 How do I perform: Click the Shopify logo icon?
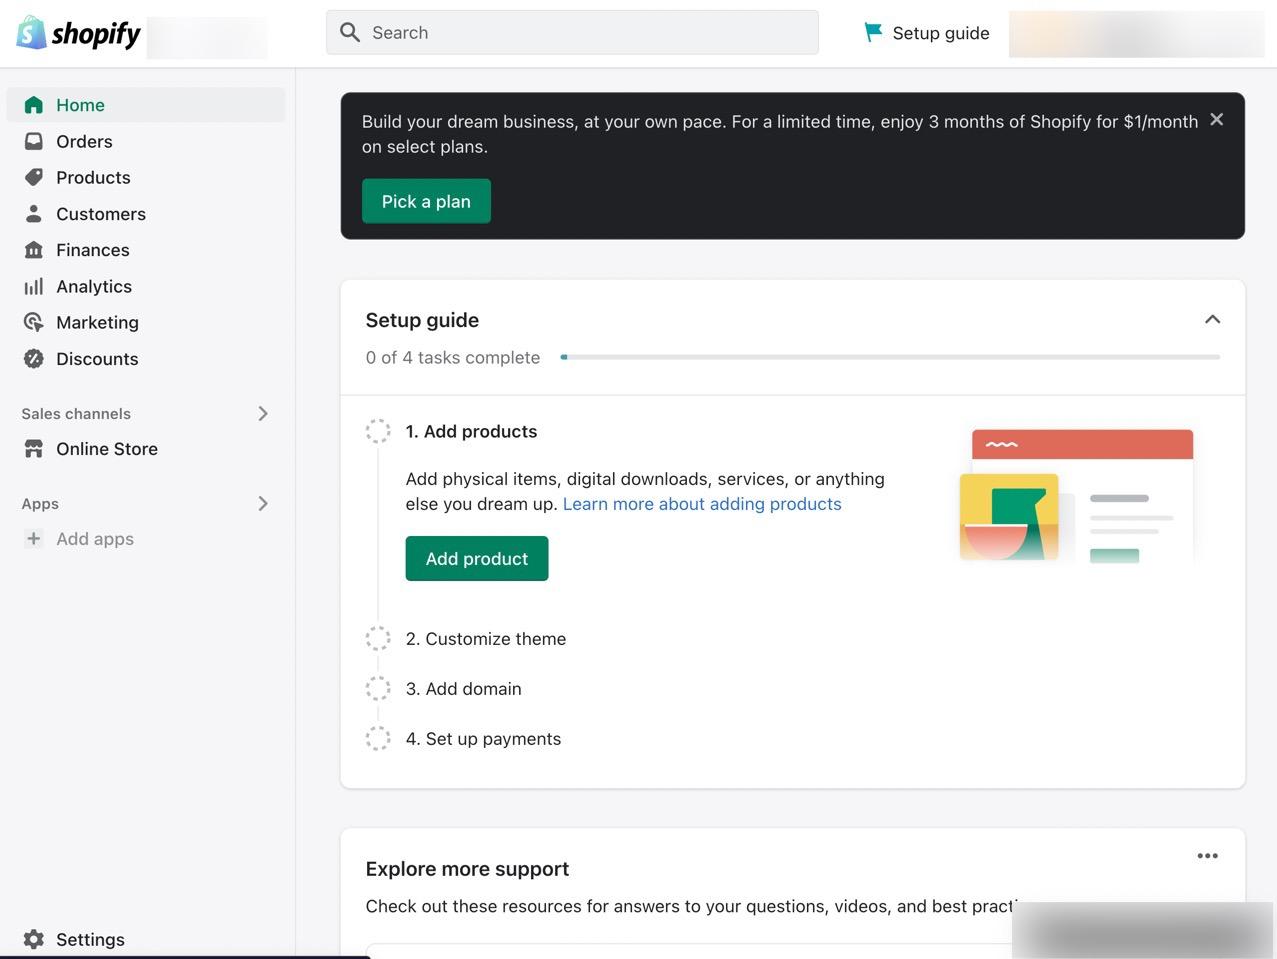point(31,33)
